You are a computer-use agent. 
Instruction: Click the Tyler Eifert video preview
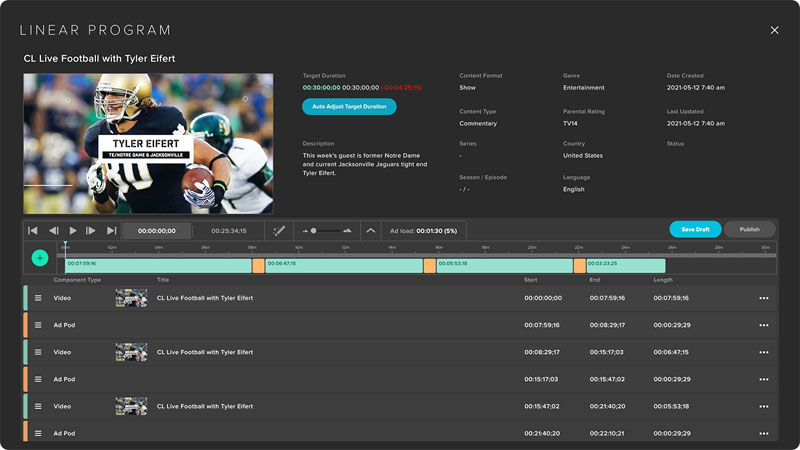point(148,143)
